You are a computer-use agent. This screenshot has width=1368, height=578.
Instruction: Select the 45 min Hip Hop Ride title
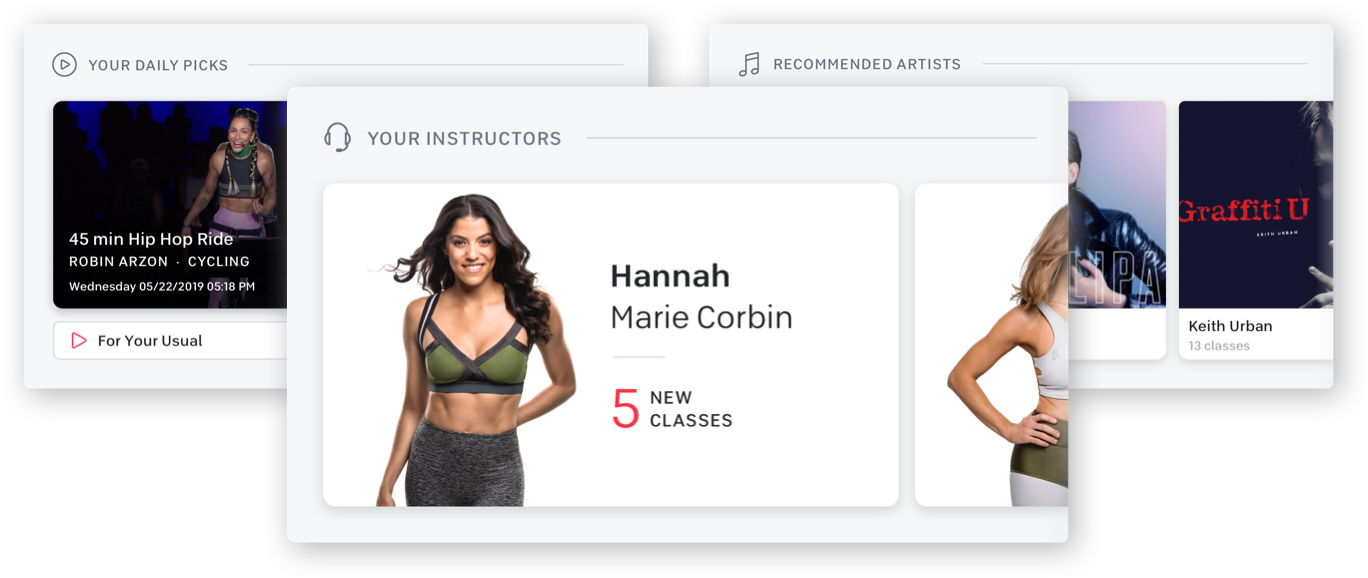click(151, 239)
